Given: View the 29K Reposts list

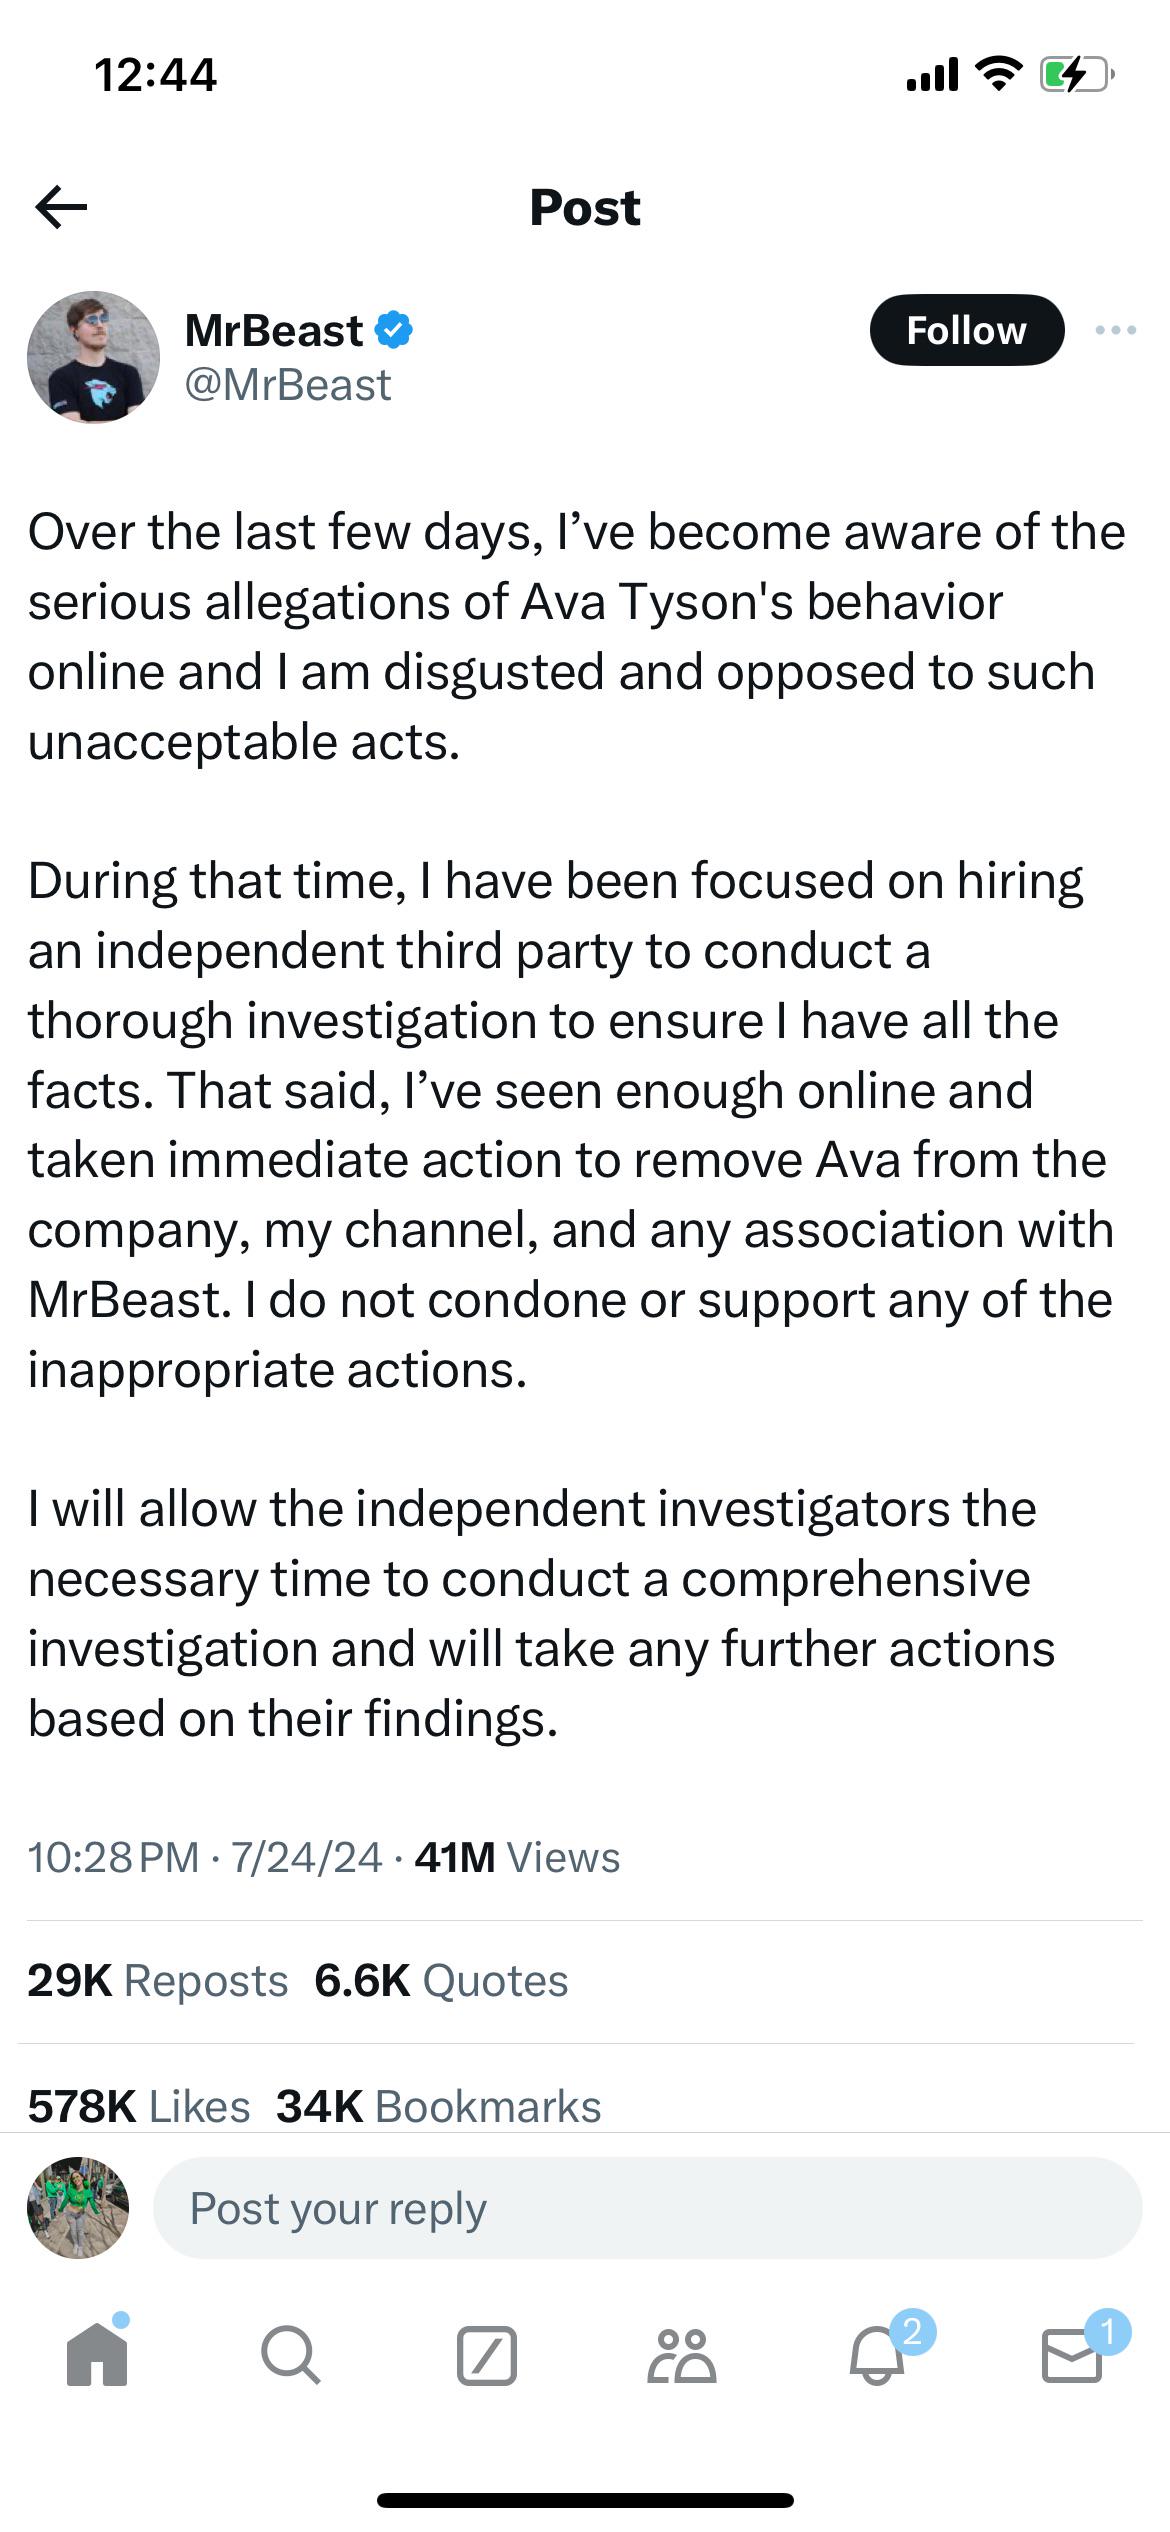Looking at the screenshot, I should (158, 1980).
